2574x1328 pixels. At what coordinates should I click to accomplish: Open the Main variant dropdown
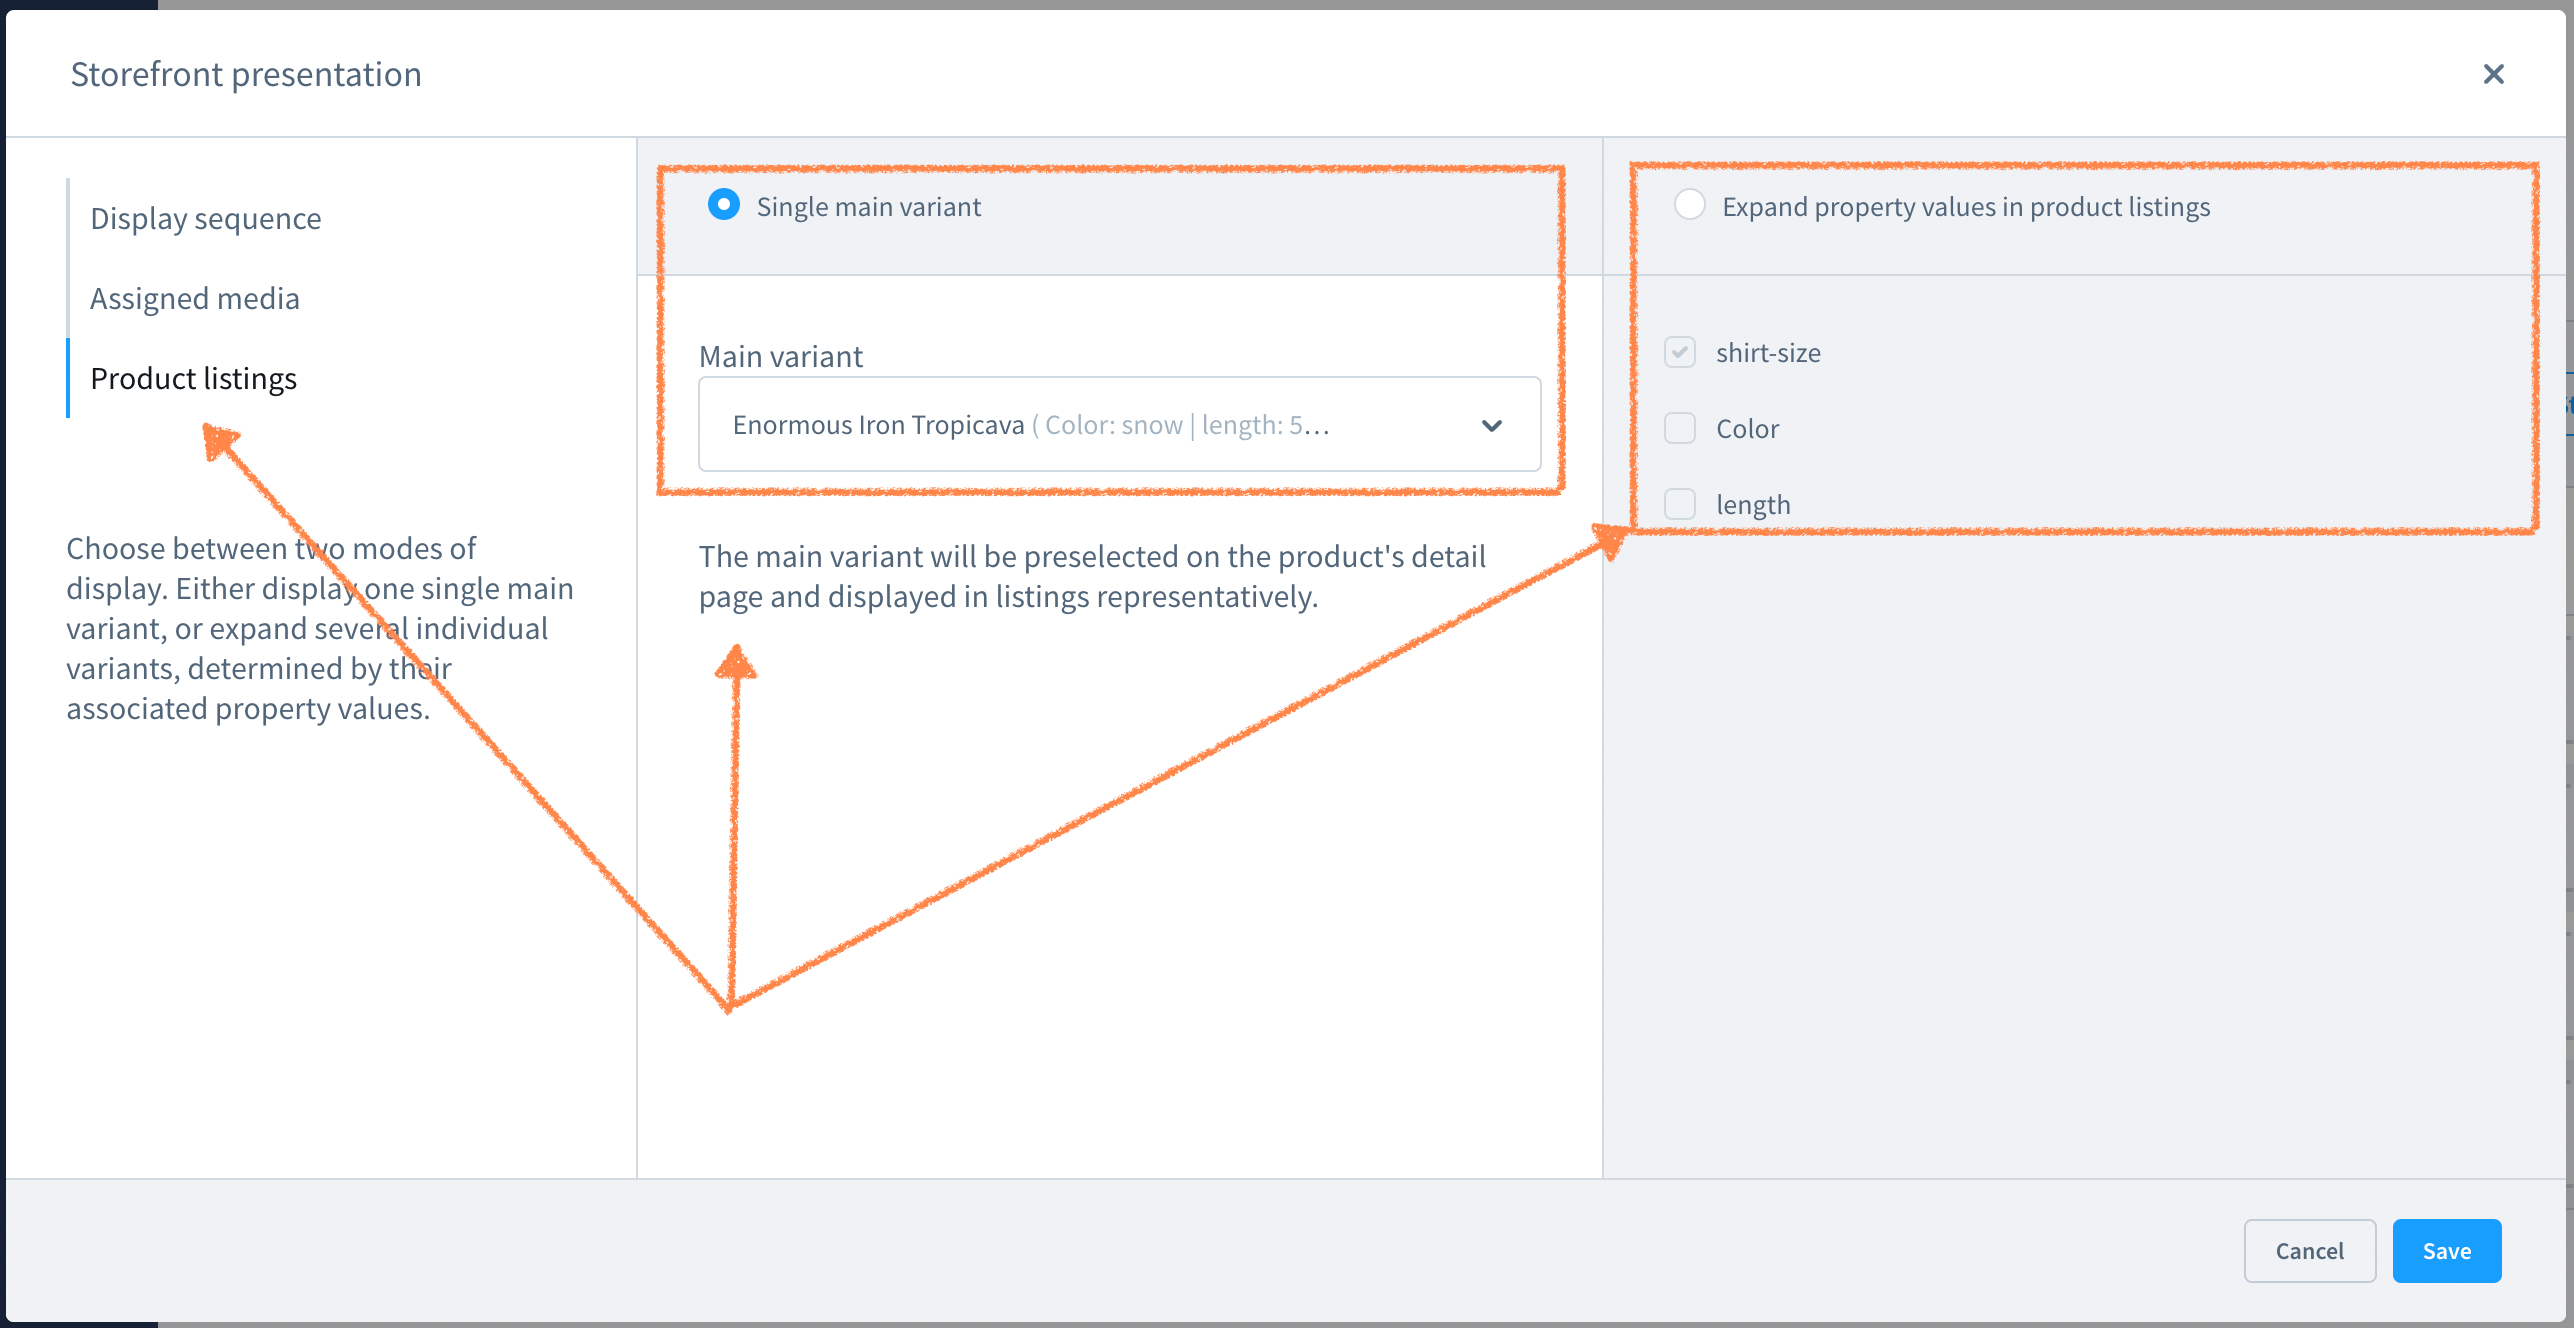[1119, 424]
